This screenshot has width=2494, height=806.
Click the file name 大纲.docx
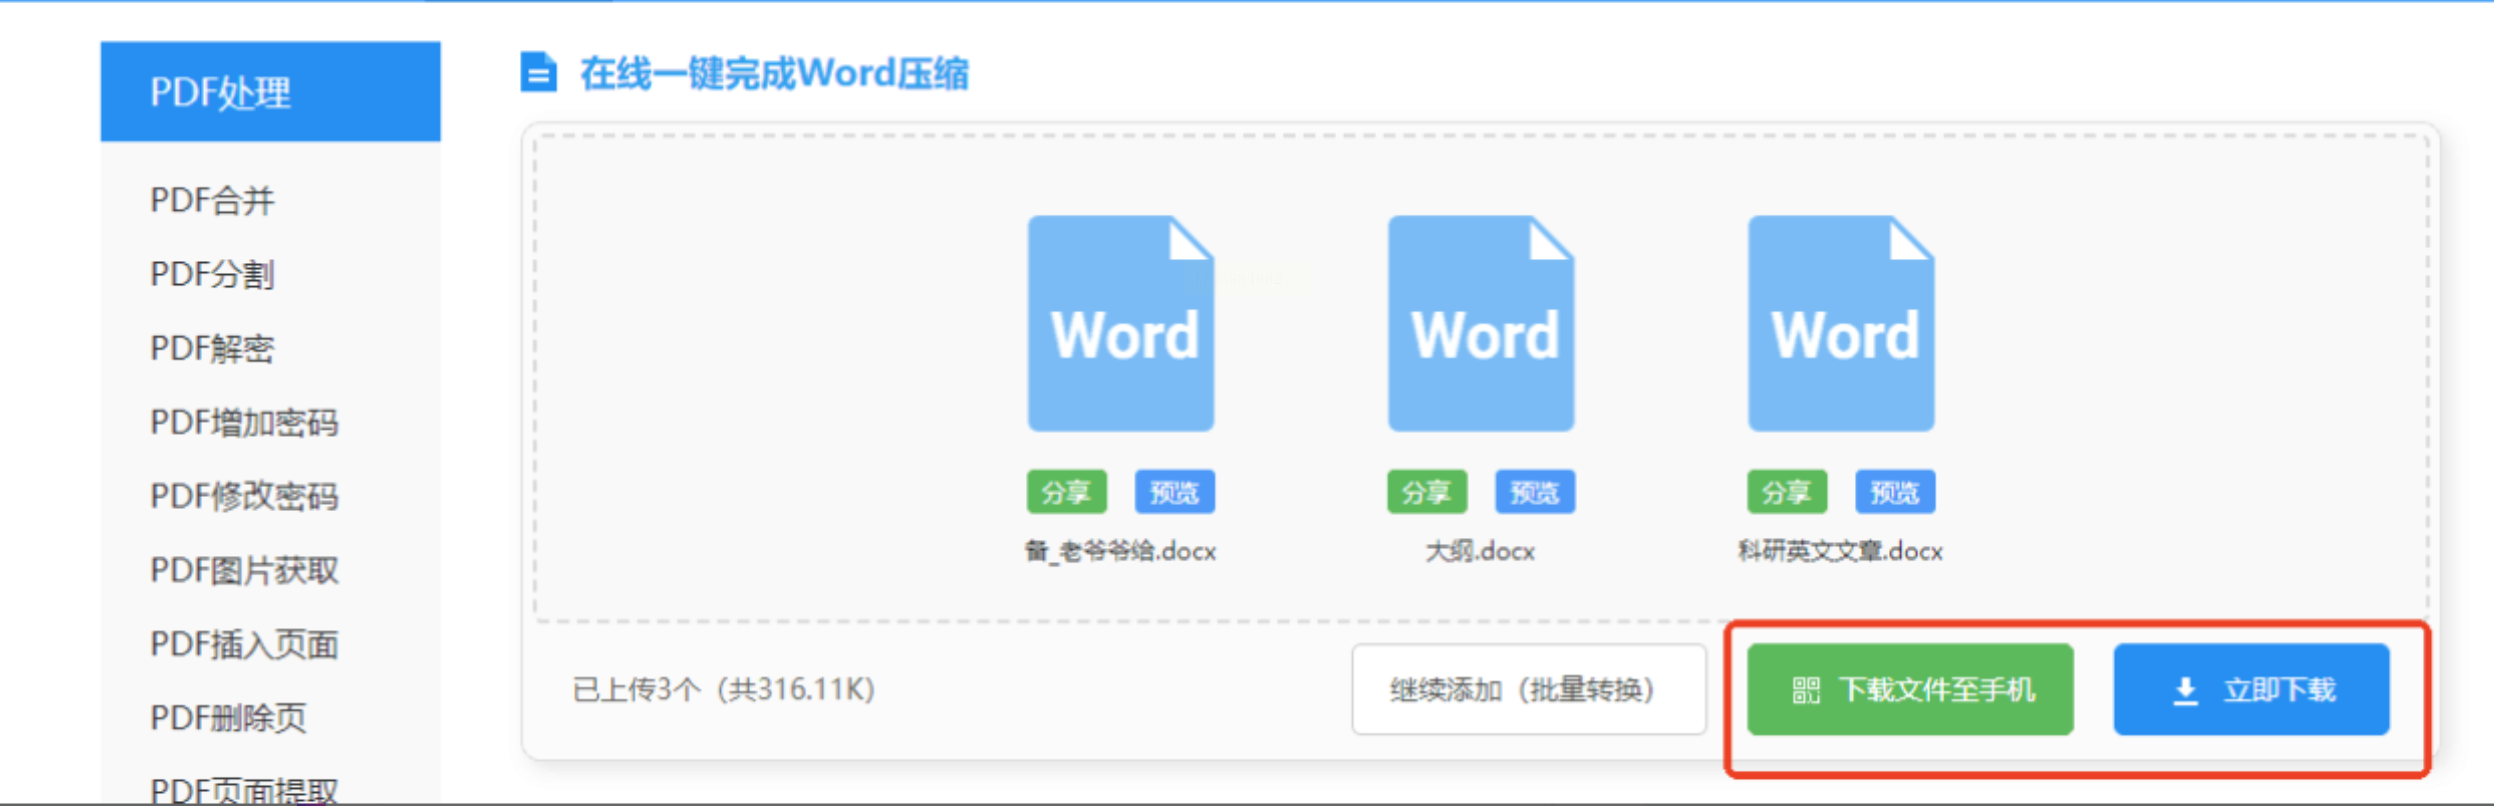click(x=1480, y=551)
